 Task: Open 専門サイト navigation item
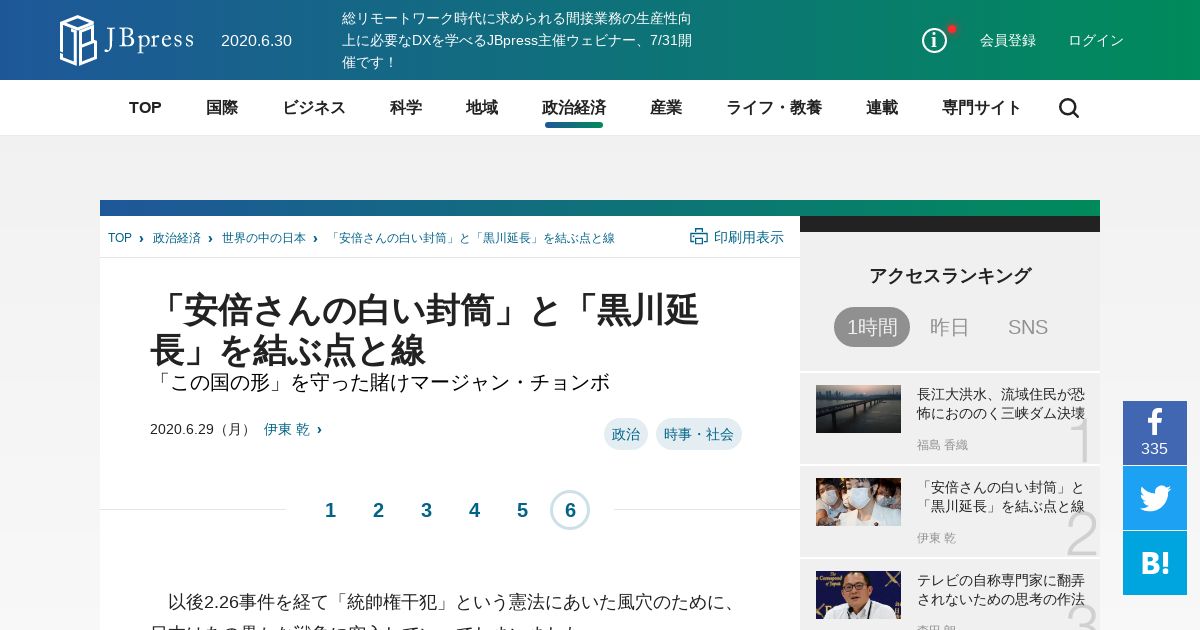pyautogui.click(x=982, y=108)
